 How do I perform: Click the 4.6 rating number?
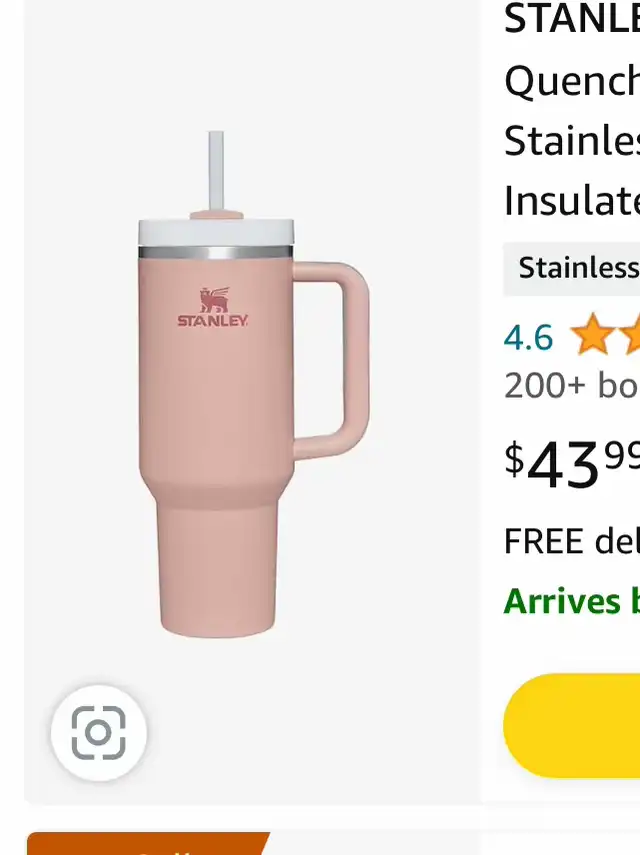pyautogui.click(x=528, y=337)
